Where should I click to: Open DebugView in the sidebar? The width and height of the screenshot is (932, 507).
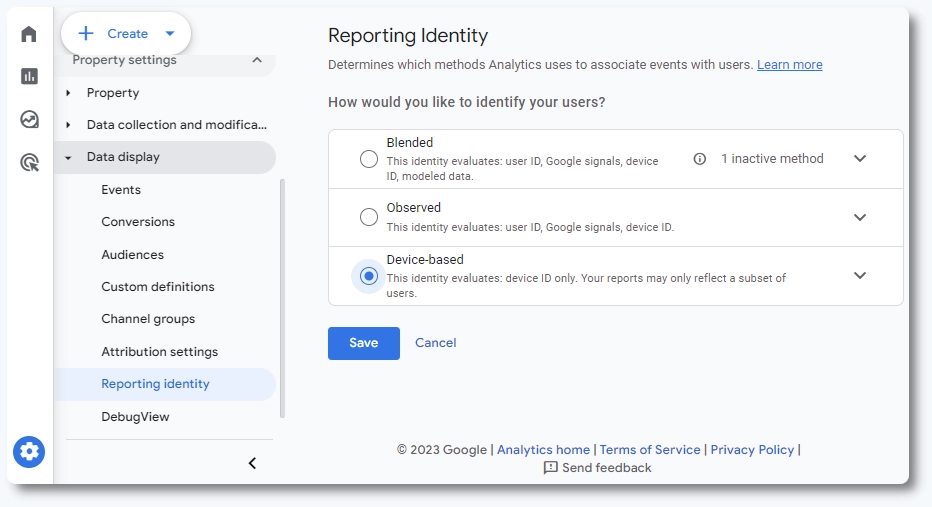135,417
